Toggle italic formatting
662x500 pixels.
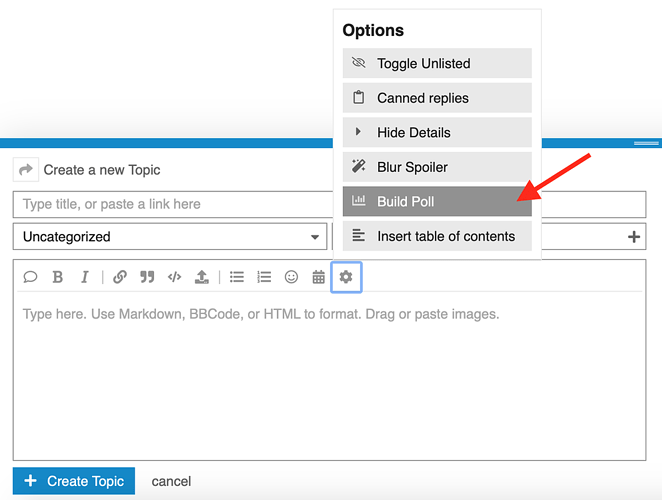click(x=84, y=277)
